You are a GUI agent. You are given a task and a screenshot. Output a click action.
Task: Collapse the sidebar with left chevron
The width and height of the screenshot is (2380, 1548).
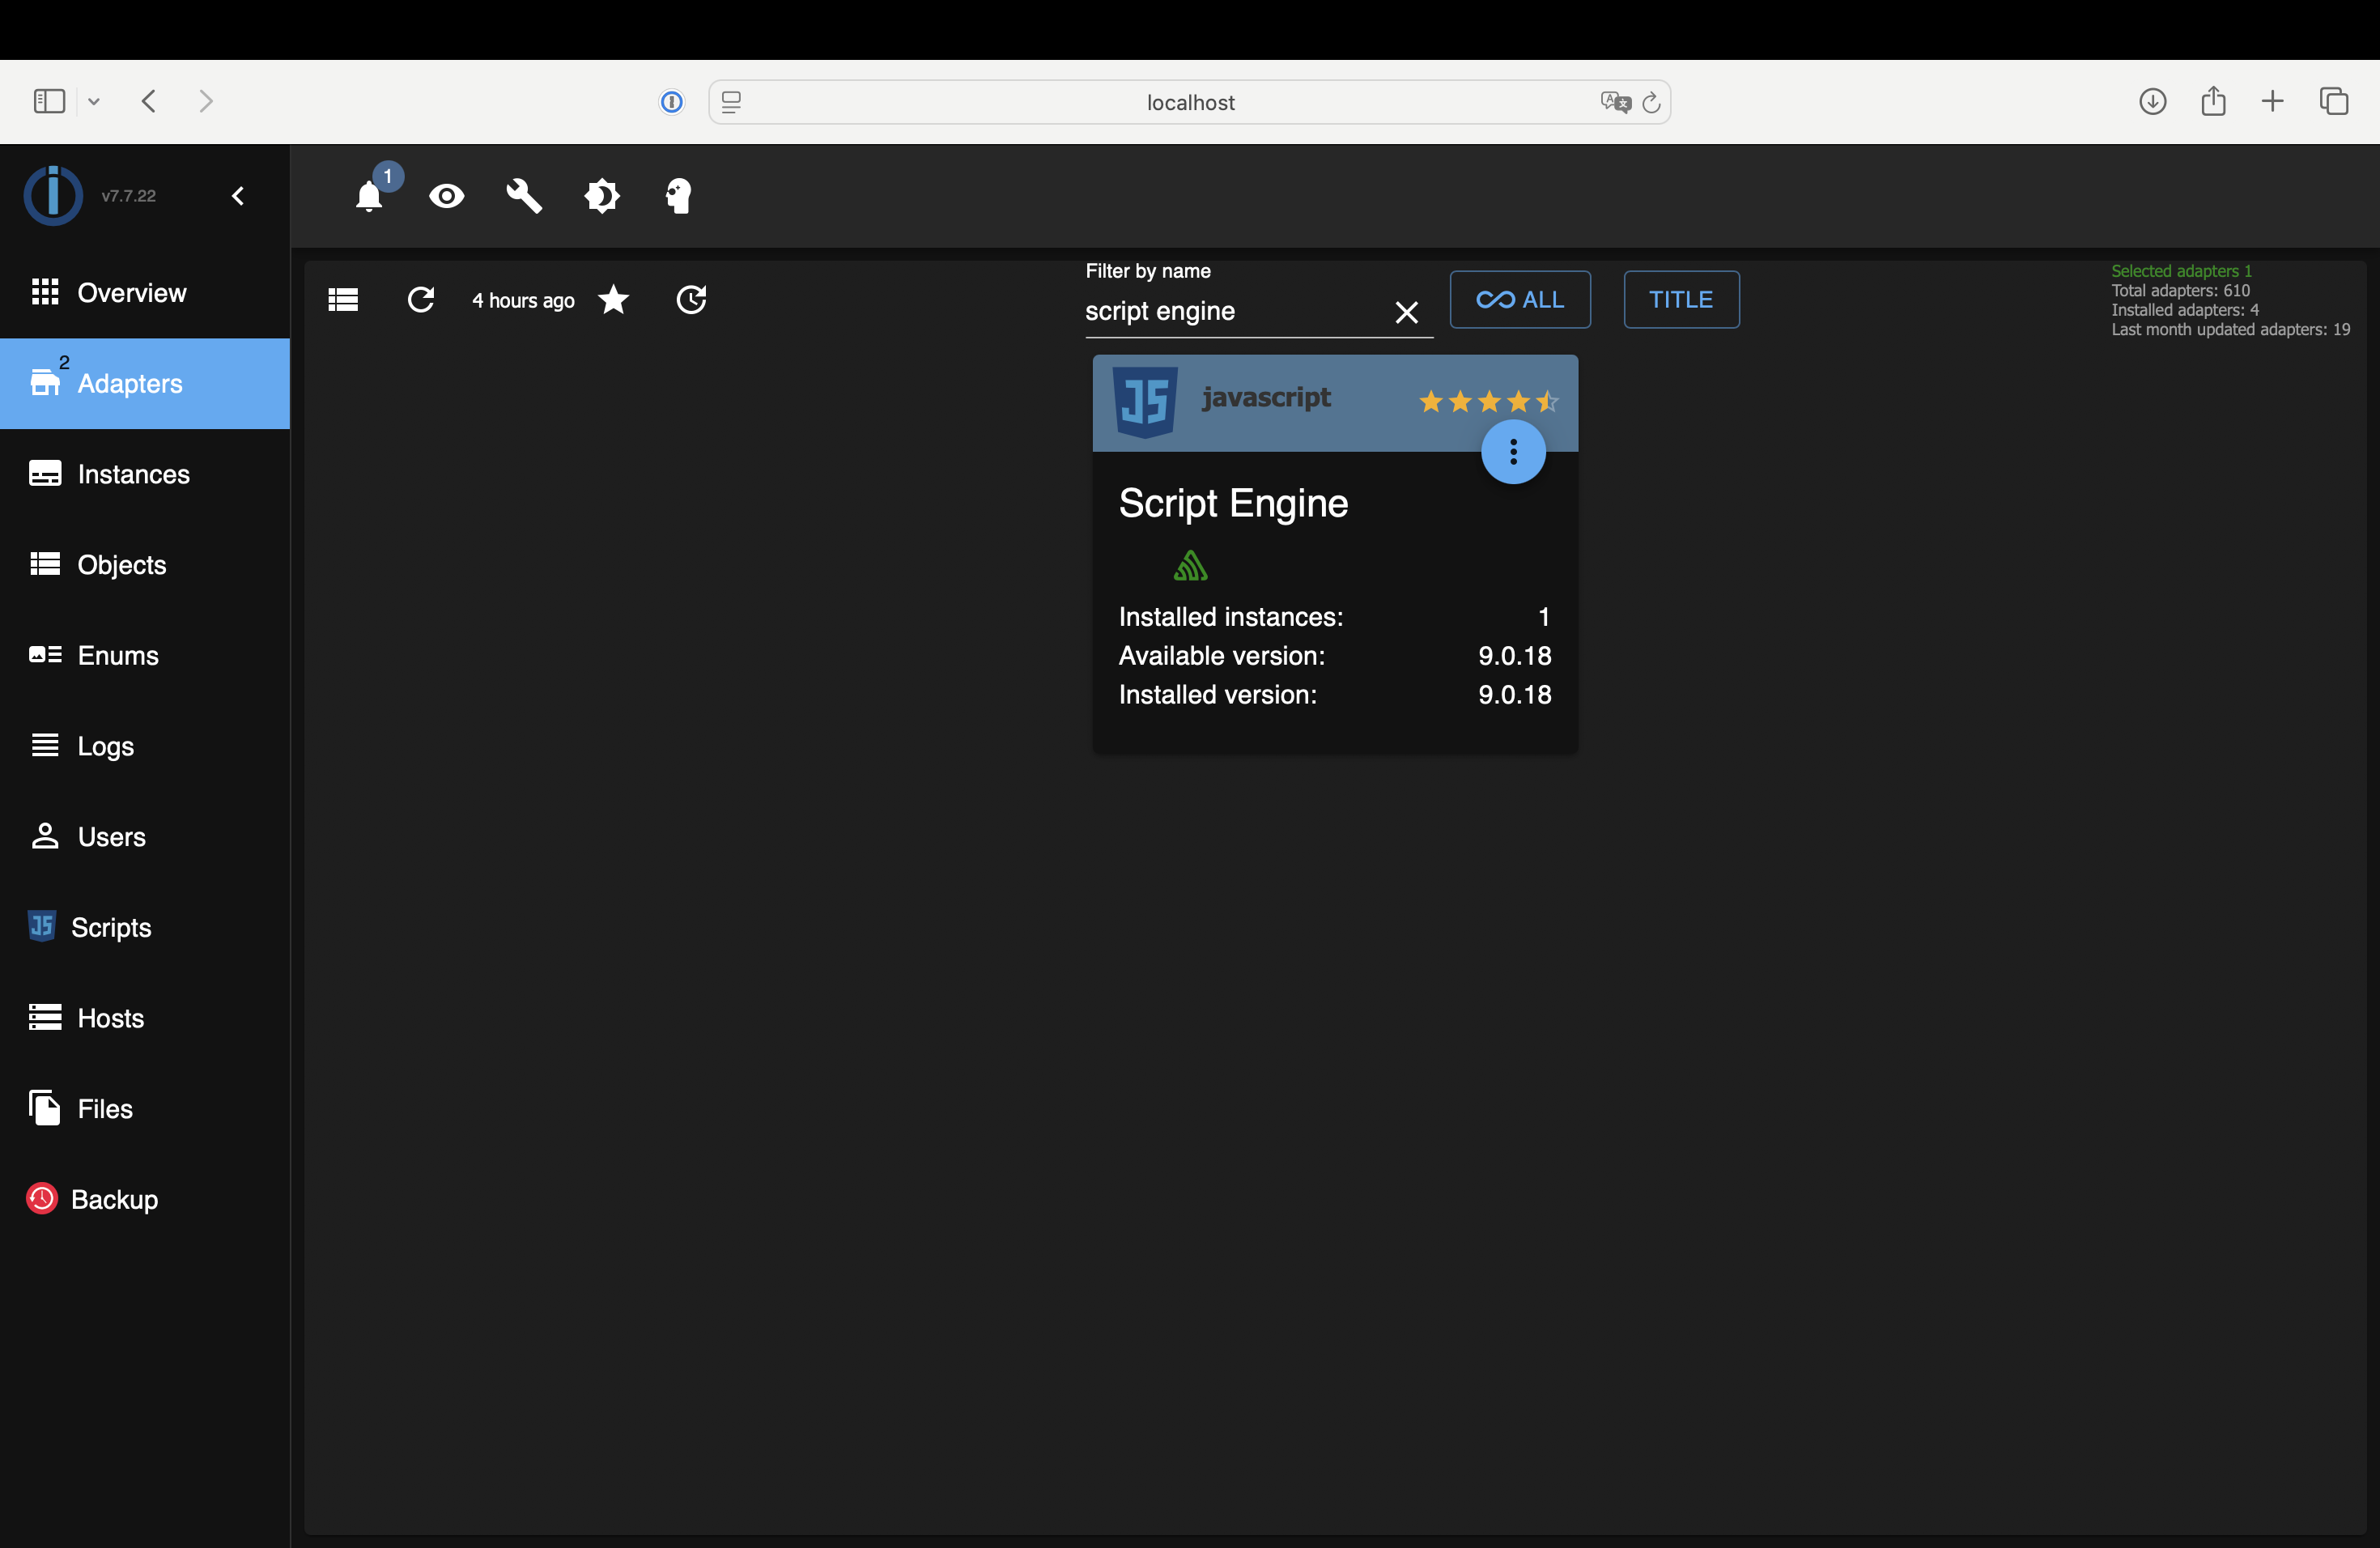238,196
